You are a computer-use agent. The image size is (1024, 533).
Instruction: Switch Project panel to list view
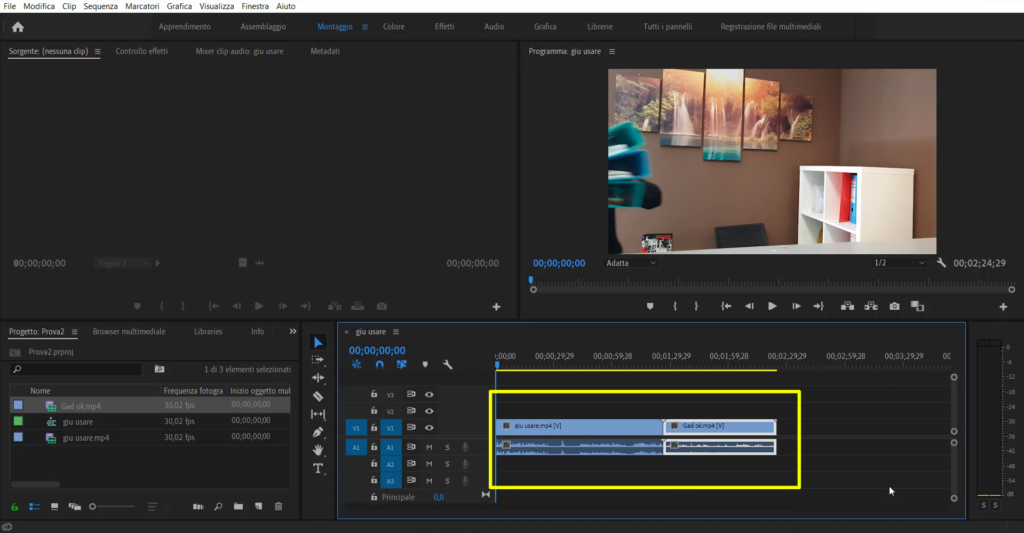pyautogui.click(x=35, y=506)
